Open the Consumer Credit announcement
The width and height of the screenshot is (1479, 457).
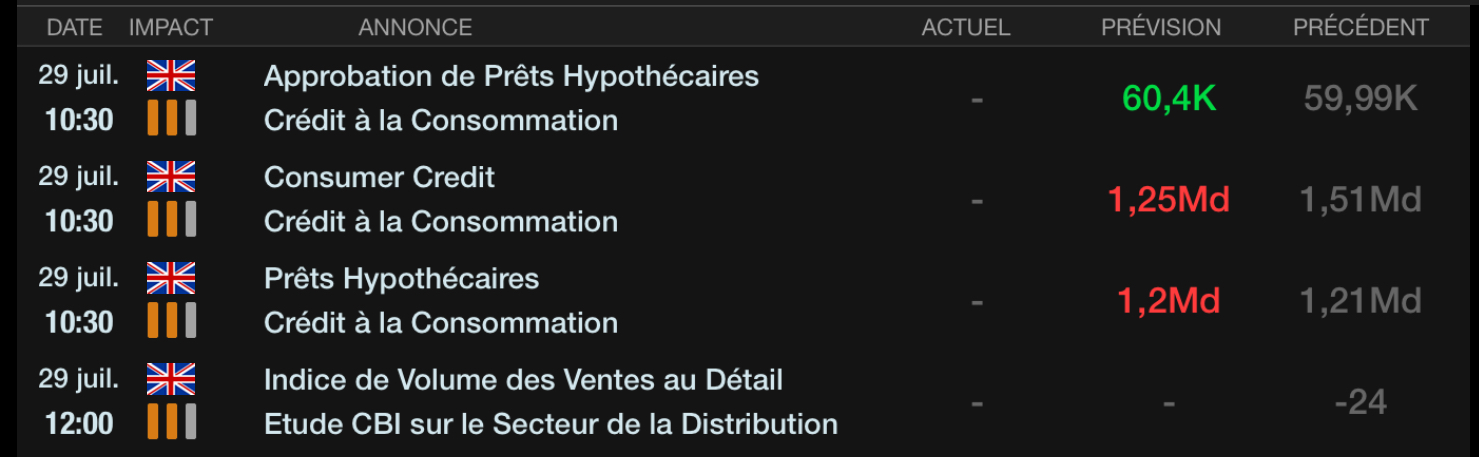click(379, 177)
